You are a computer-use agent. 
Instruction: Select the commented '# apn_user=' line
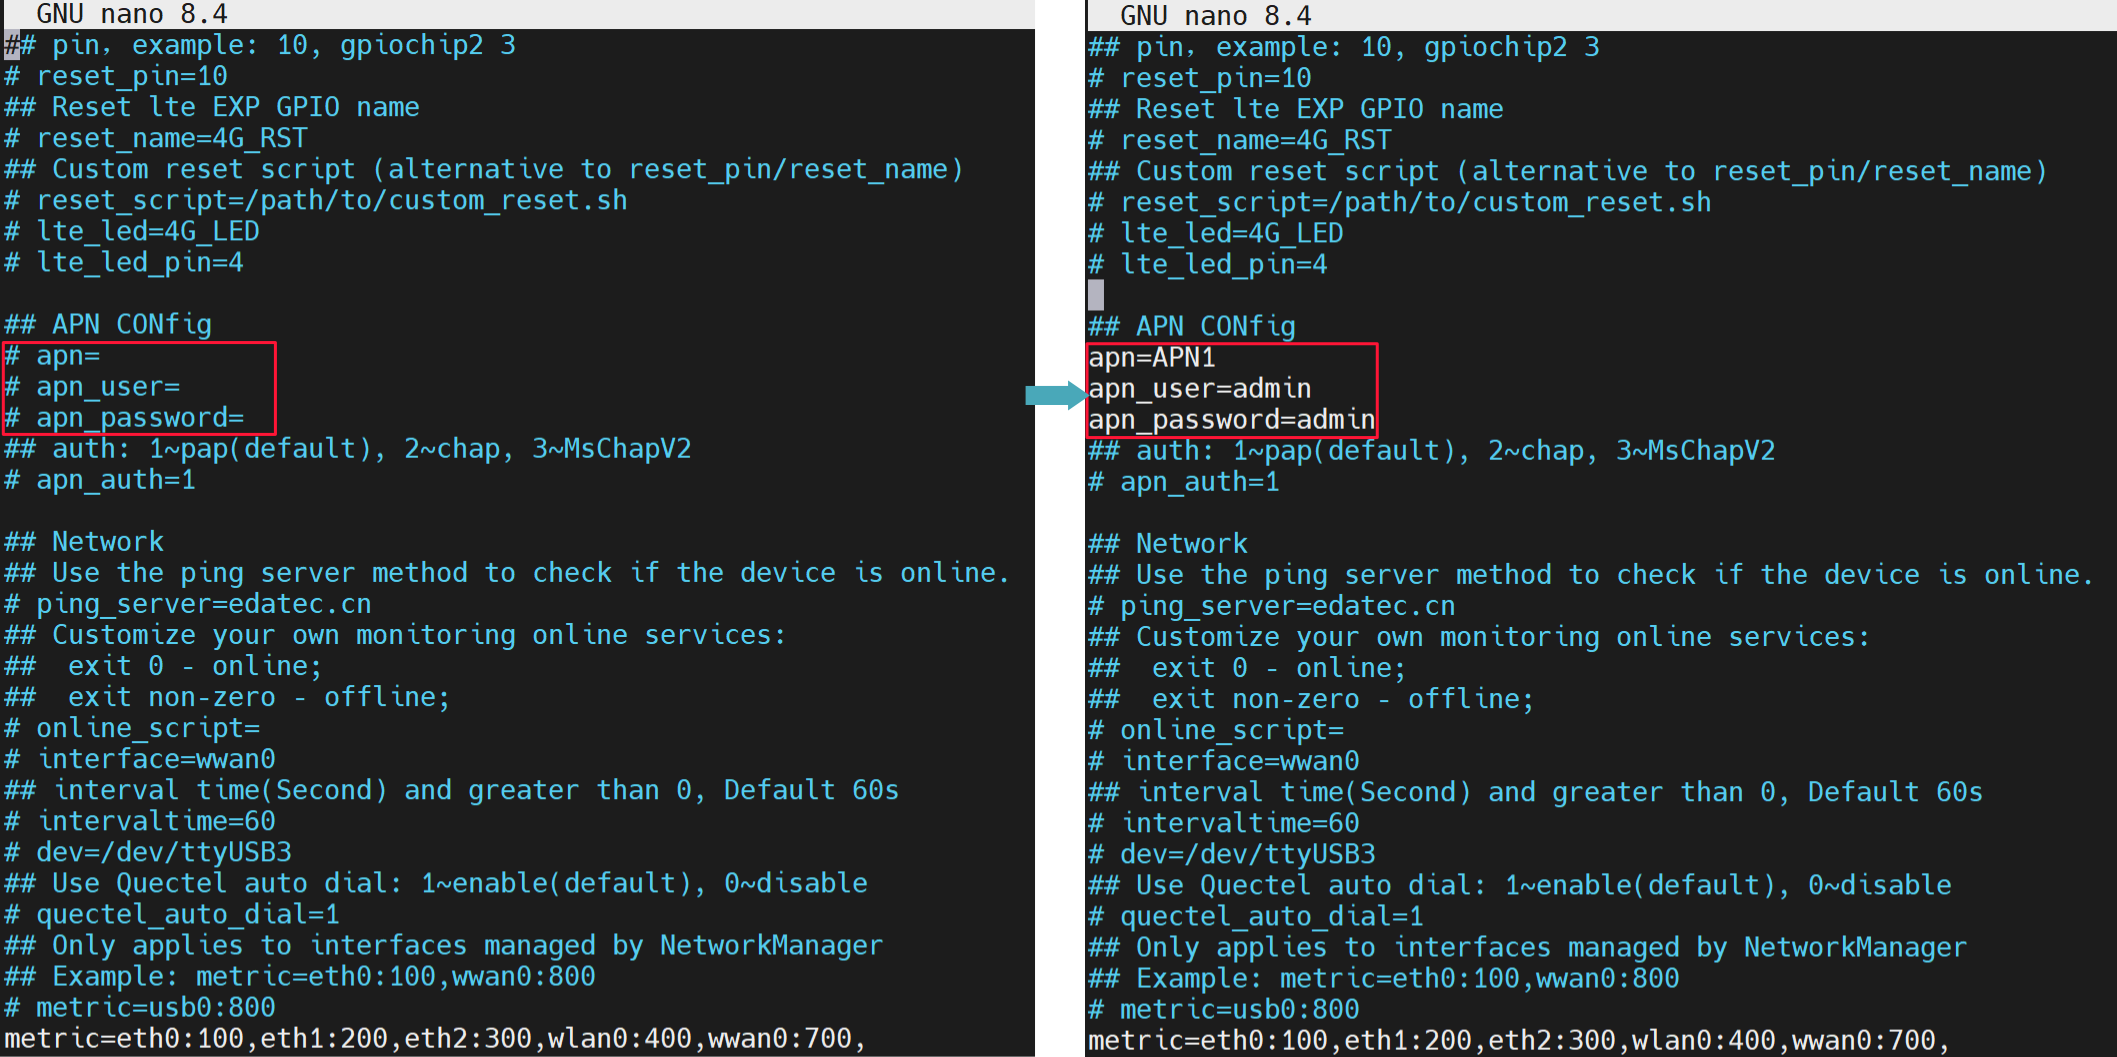click(x=92, y=387)
